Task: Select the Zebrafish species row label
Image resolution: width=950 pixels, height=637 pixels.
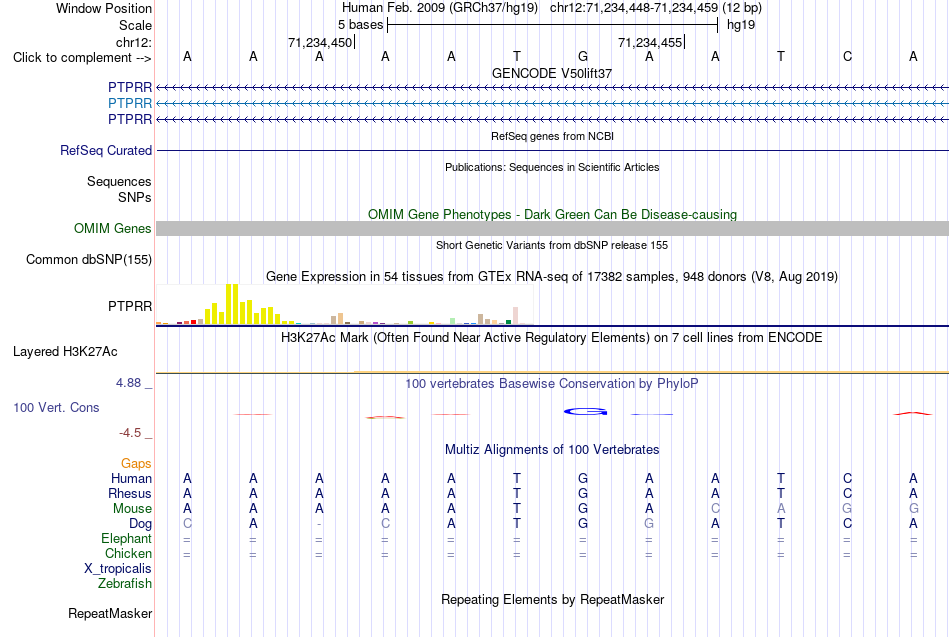Action: click(125, 584)
